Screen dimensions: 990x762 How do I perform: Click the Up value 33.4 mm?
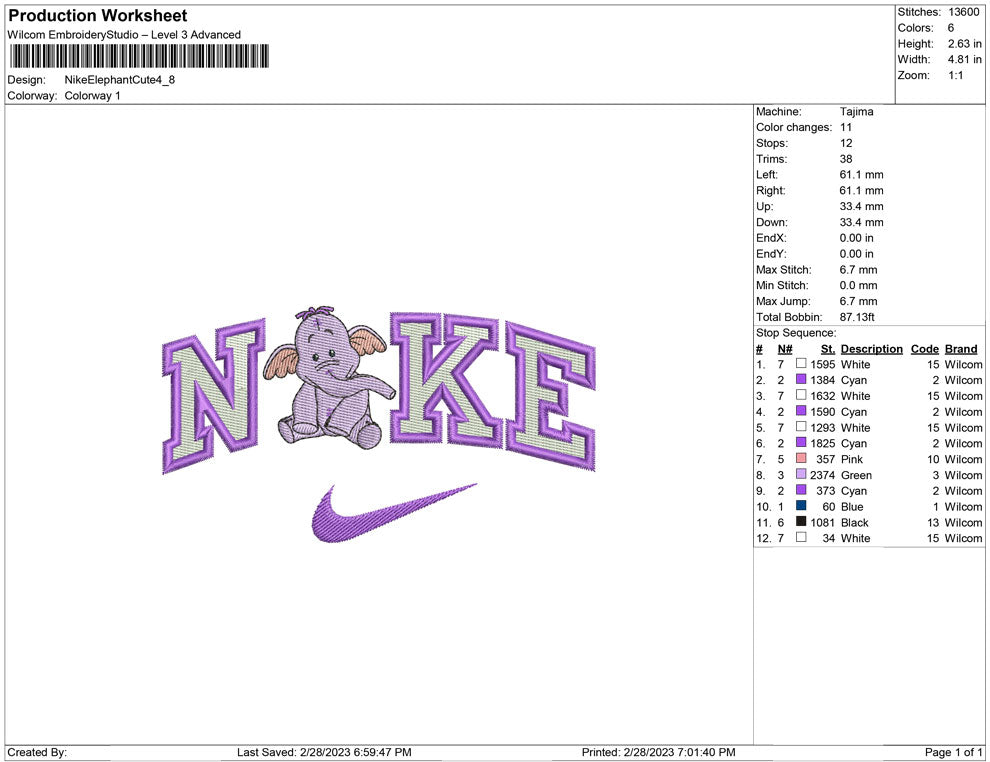tap(861, 206)
